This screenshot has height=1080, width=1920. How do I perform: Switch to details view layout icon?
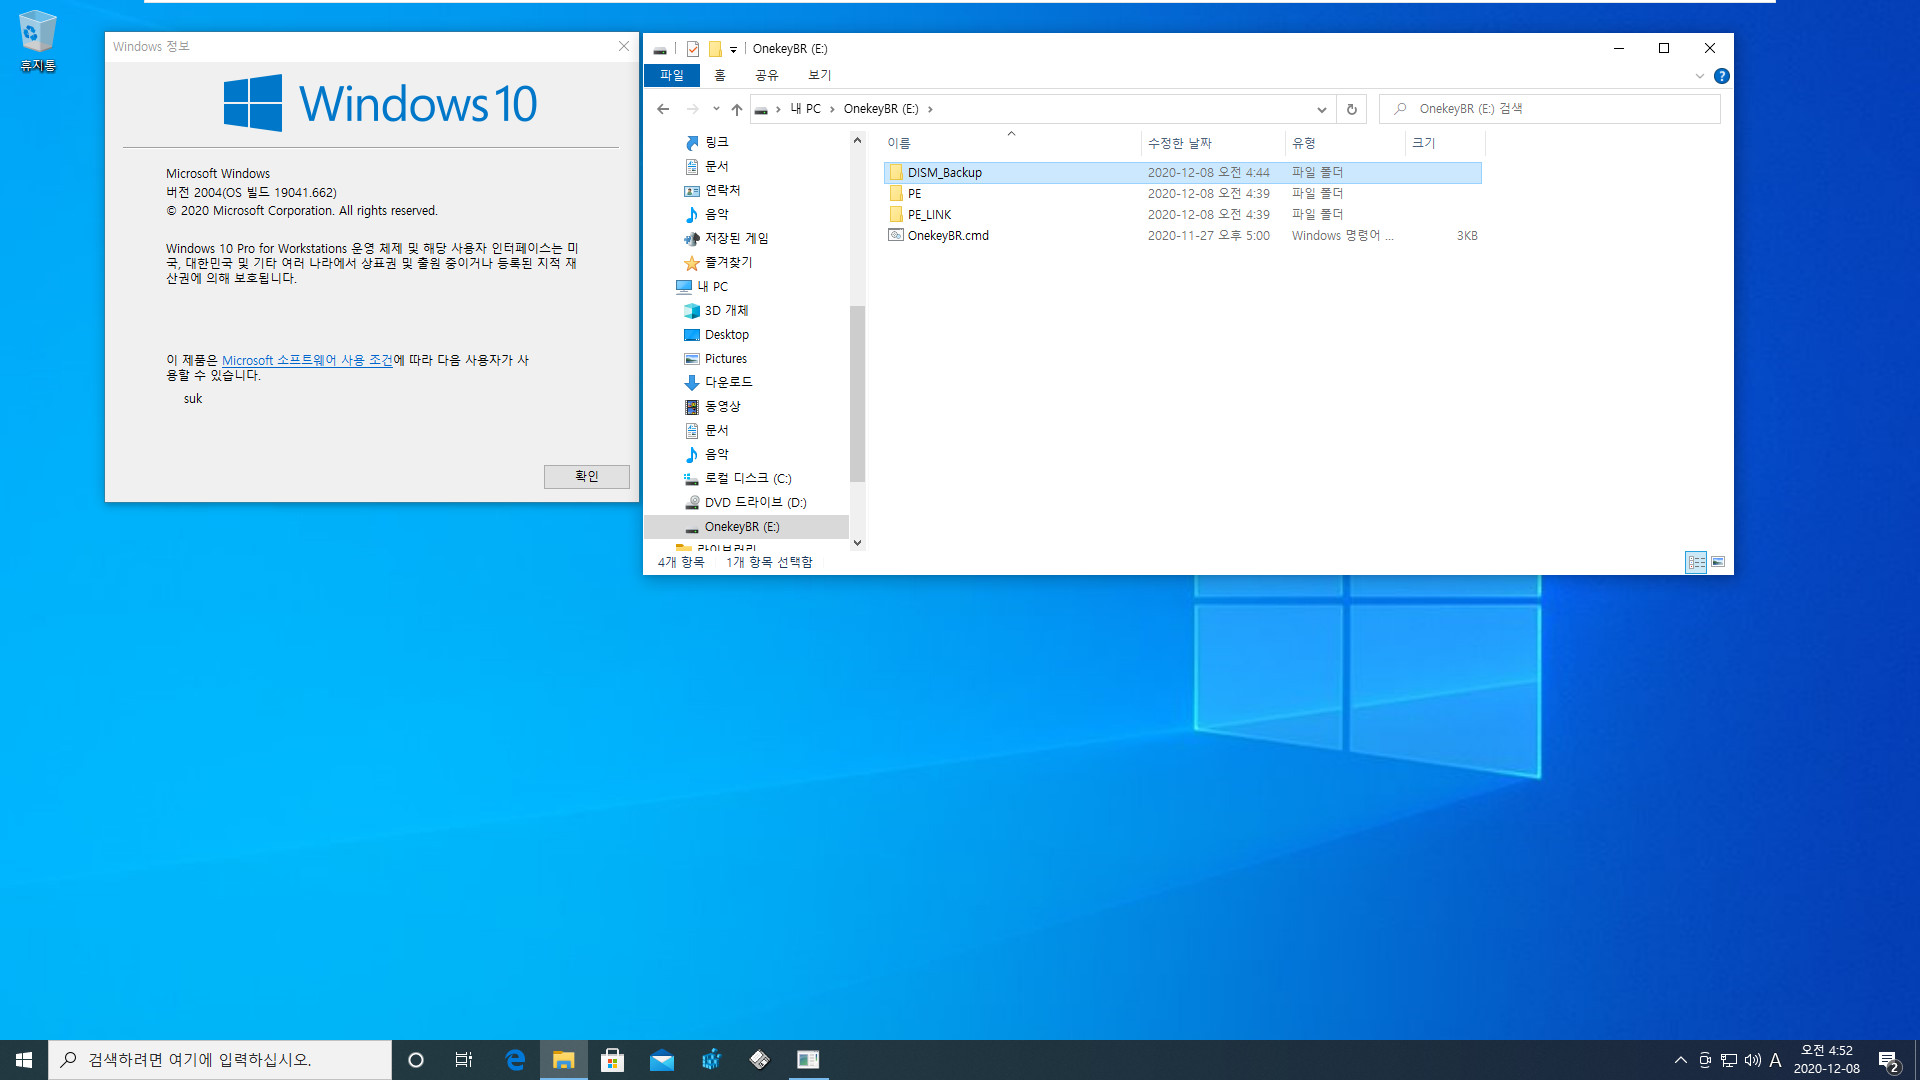click(x=1696, y=562)
